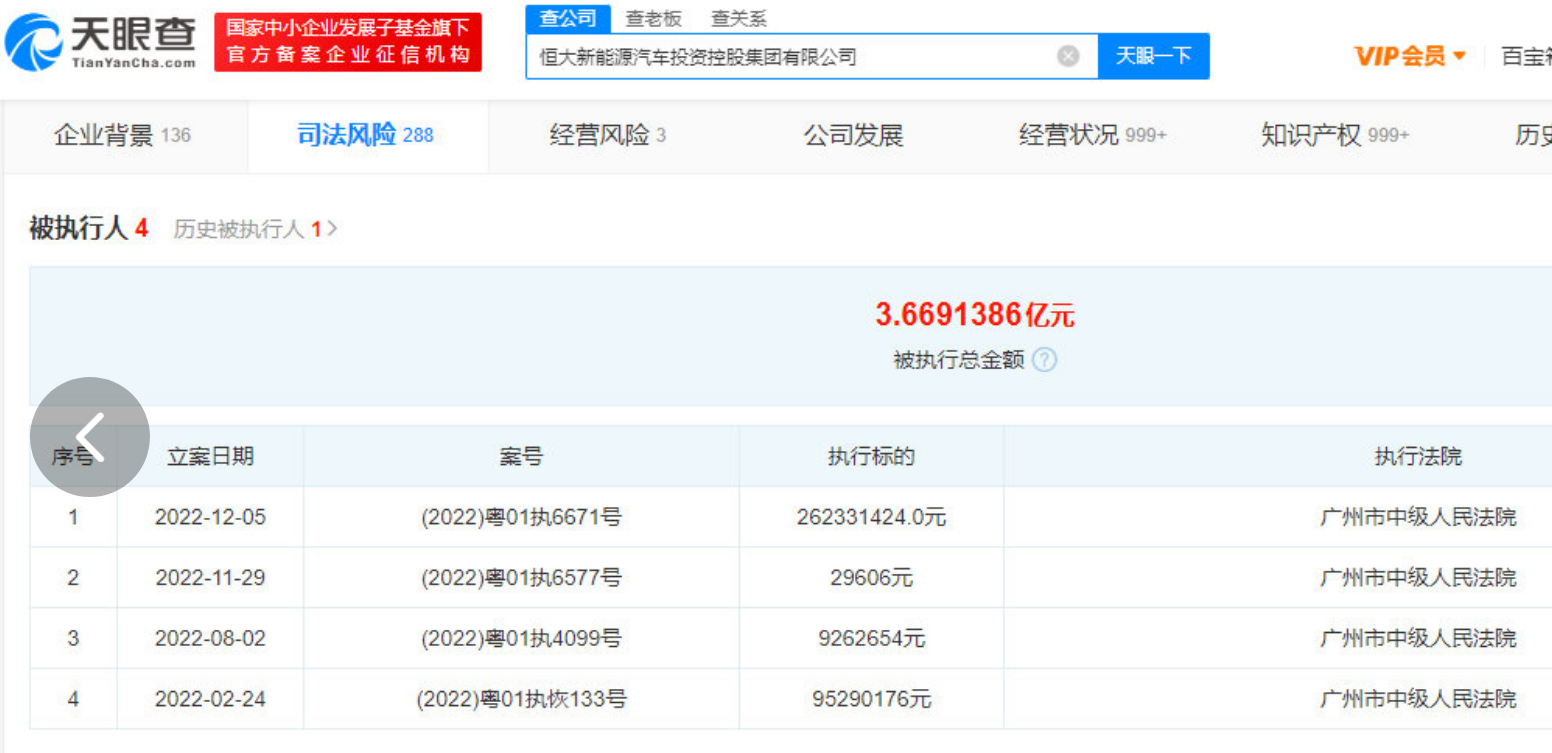Screen dimensions: 1552x753
Task: Switch to the 查关系 search tab
Action: coord(739,19)
